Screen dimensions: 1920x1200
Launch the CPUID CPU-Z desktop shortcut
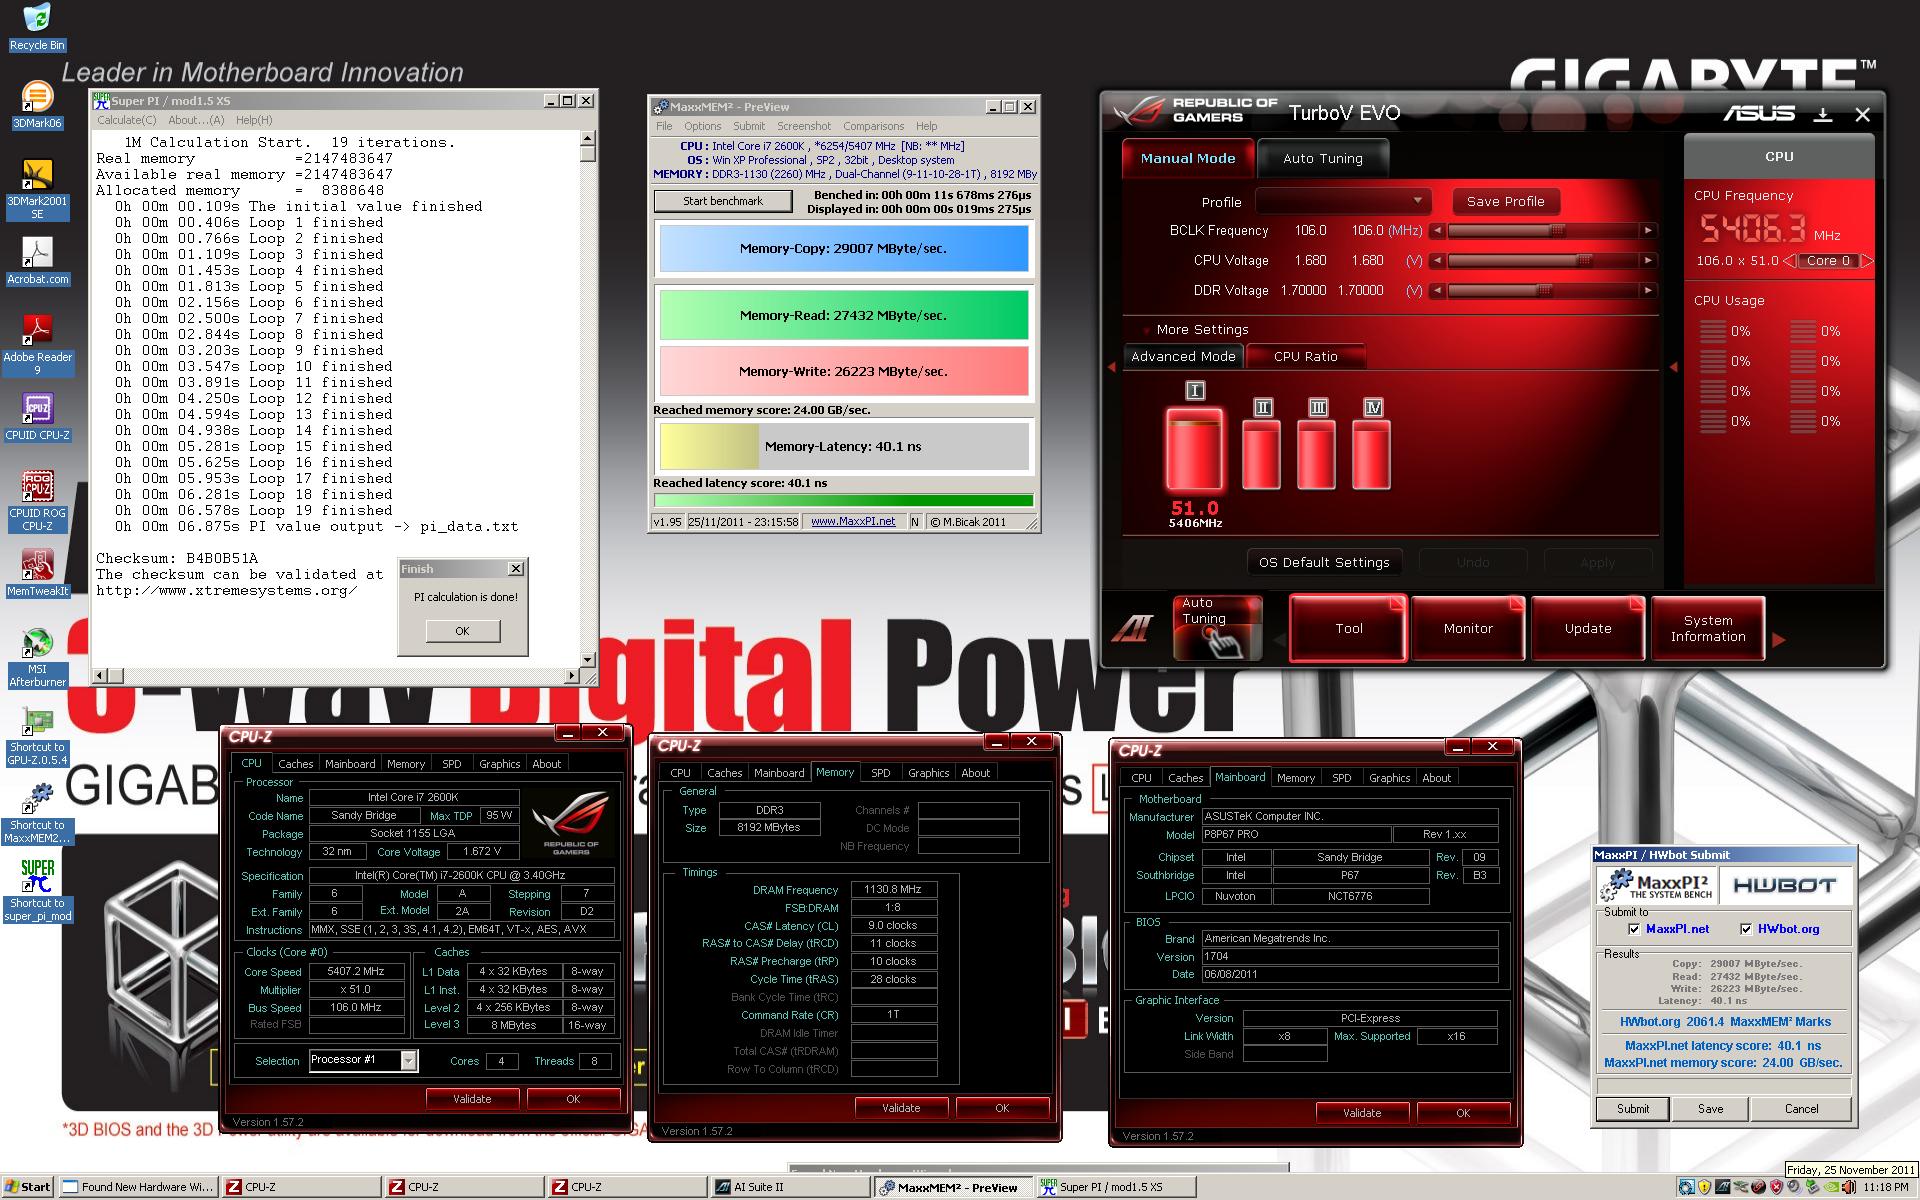click(x=37, y=417)
